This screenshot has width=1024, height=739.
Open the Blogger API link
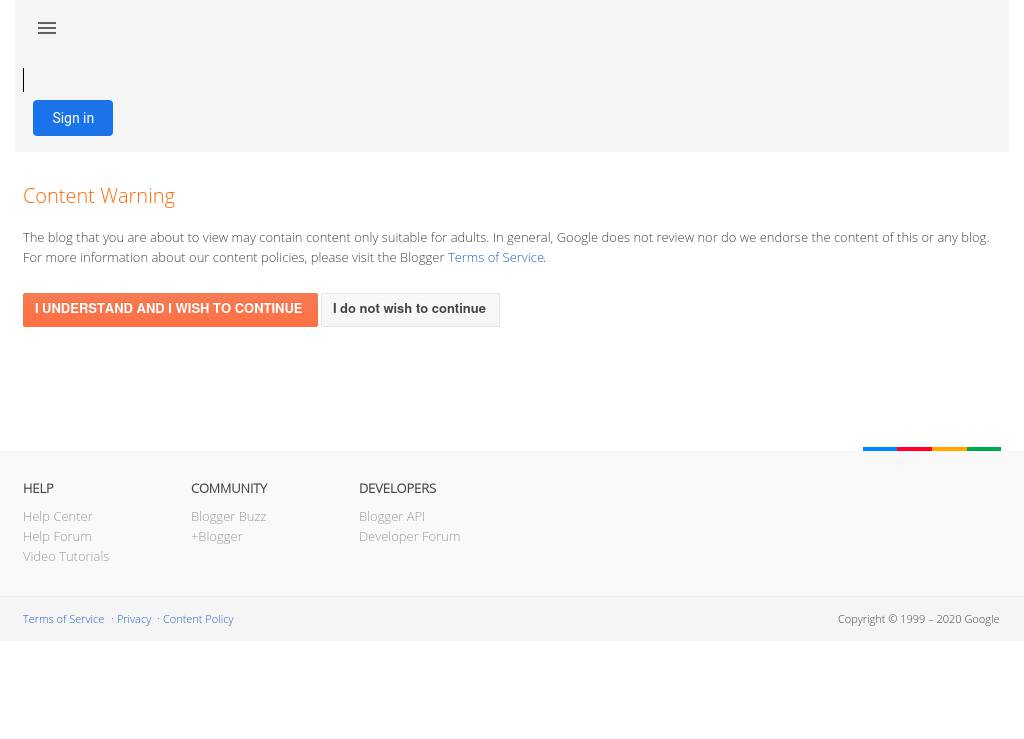[392, 516]
